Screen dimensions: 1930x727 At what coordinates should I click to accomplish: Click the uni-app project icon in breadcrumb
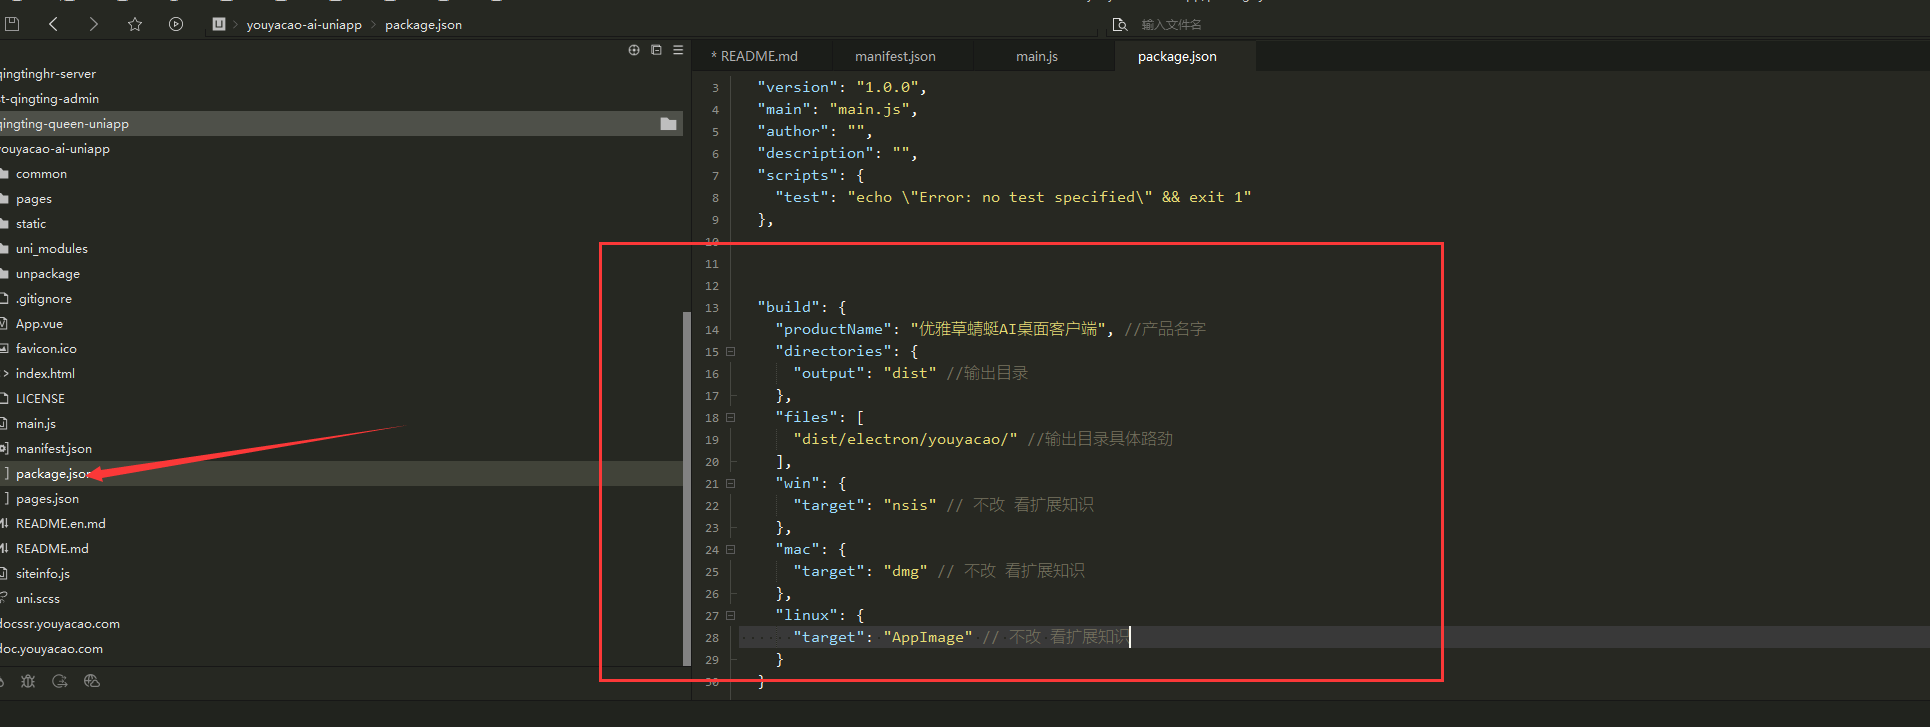(x=219, y=24)
